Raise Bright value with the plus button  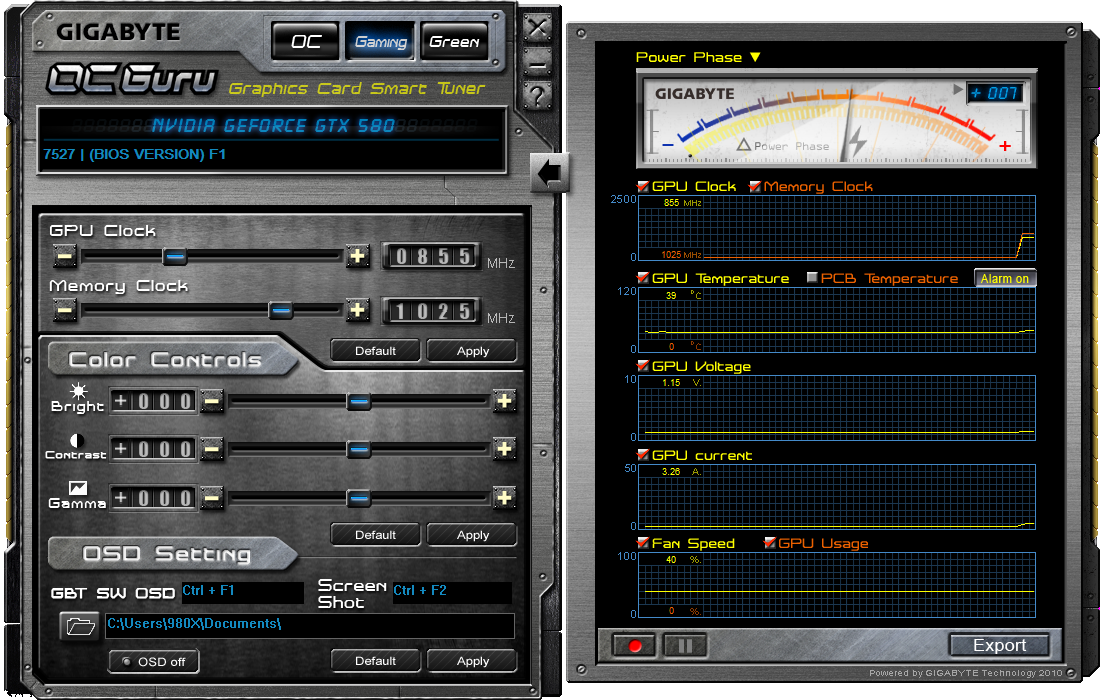pos(504,401)
